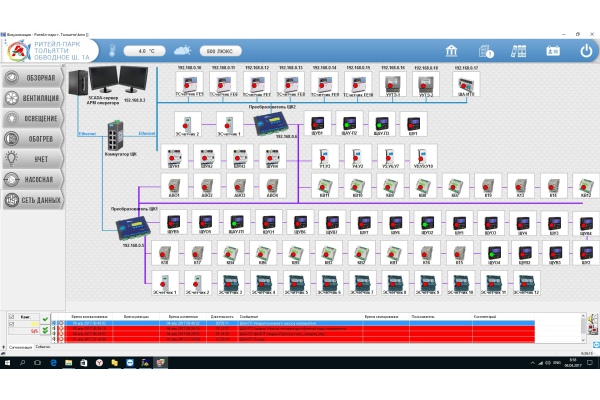Click the temperature reading field in header
Image resolution: width=600 pixels, height=400 pixels.
(x=152, y=50)
